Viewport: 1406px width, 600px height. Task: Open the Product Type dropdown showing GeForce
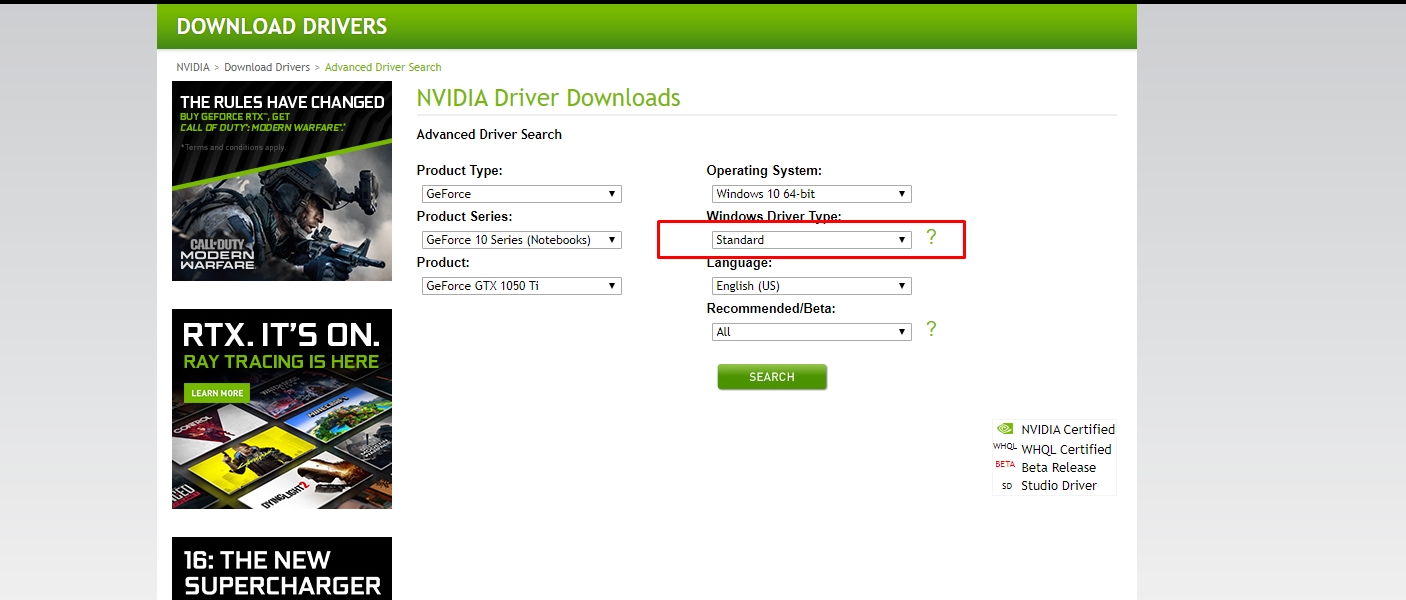521,194
